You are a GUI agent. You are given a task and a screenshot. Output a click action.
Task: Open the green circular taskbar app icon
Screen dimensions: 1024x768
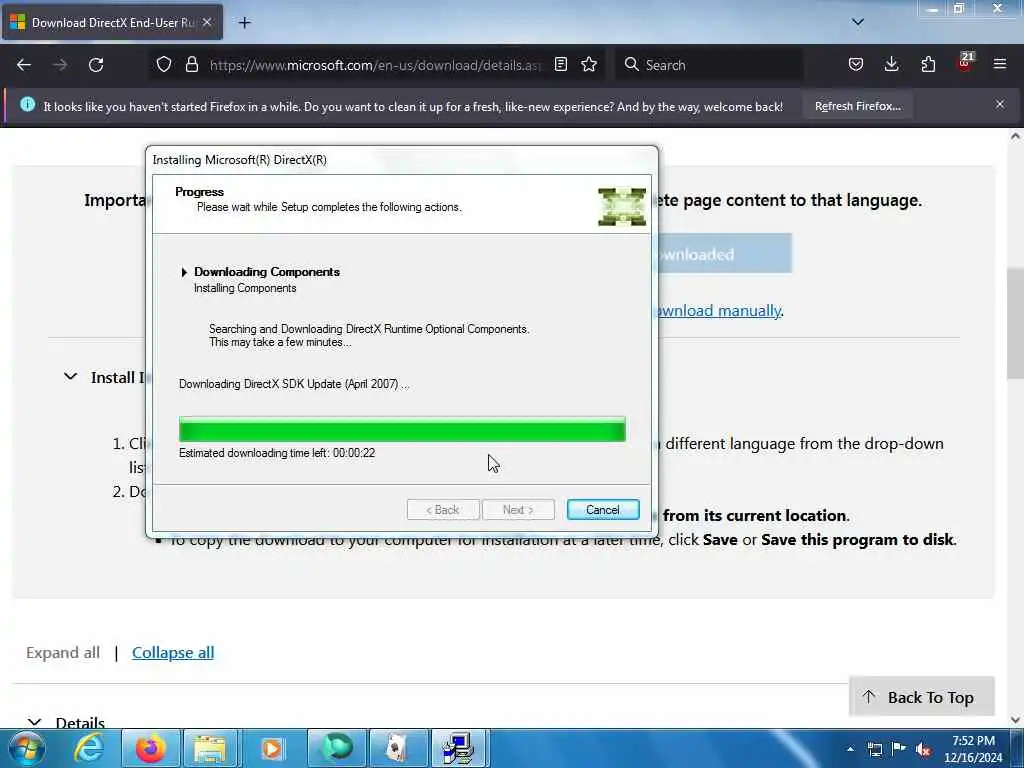[337, 748]
